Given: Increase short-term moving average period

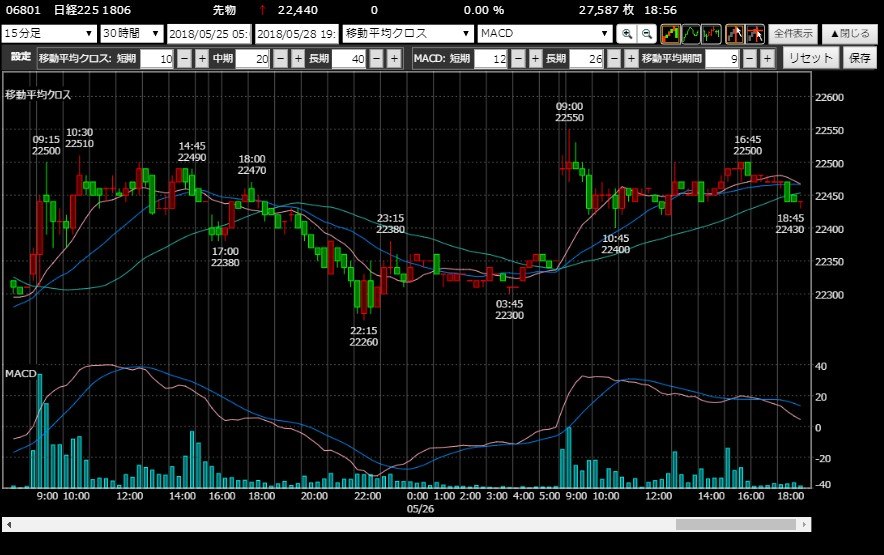Looking at the screenshot, I should click(x=202, y=59).
